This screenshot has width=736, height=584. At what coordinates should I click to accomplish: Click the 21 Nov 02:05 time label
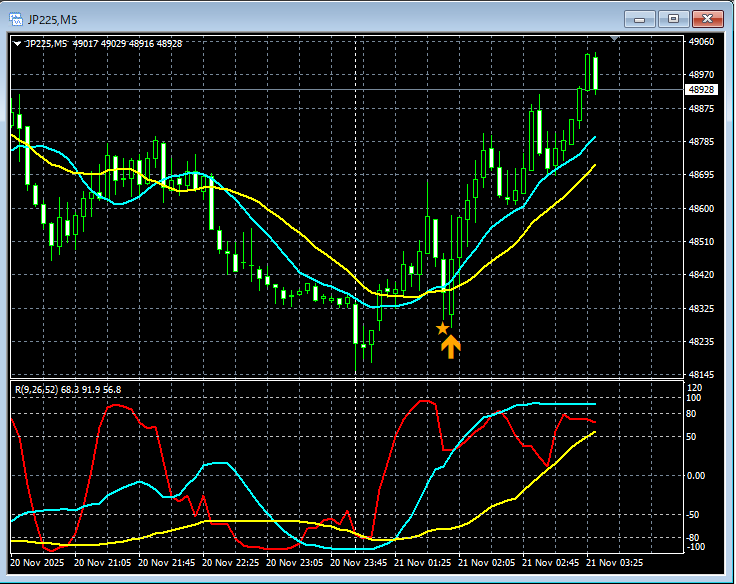[x=486, y=562]
